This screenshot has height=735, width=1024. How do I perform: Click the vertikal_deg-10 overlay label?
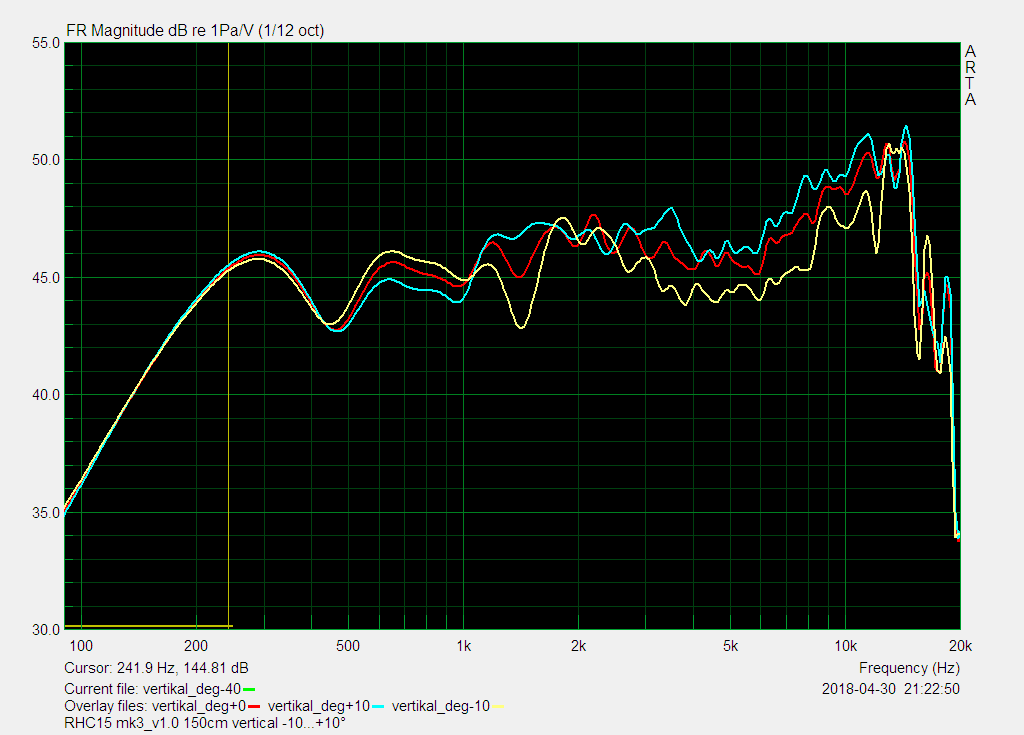pyautogui.click(x=441, y=706)
